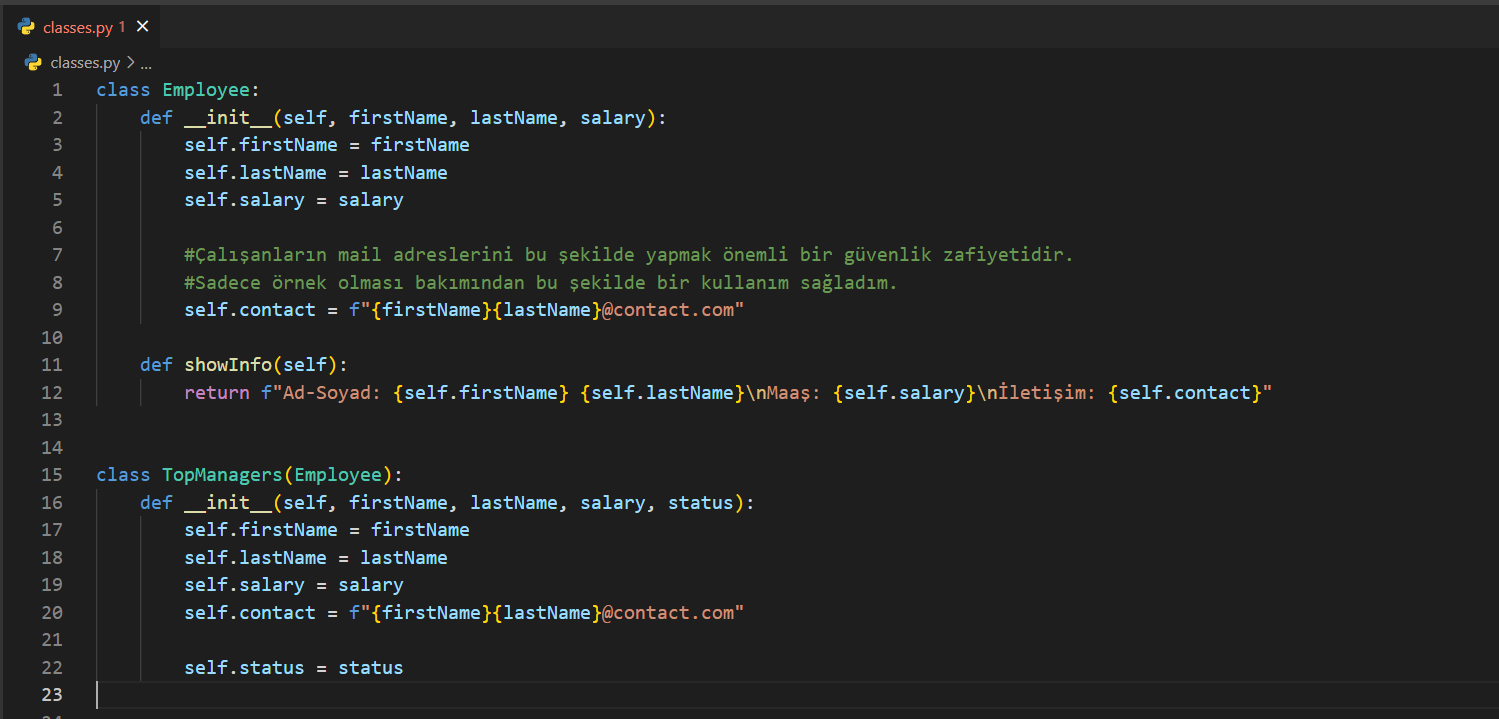1499x719 pixels.
Task: Select the classes.py tab label
Action: pyautogui.click(x=78, y=27)
